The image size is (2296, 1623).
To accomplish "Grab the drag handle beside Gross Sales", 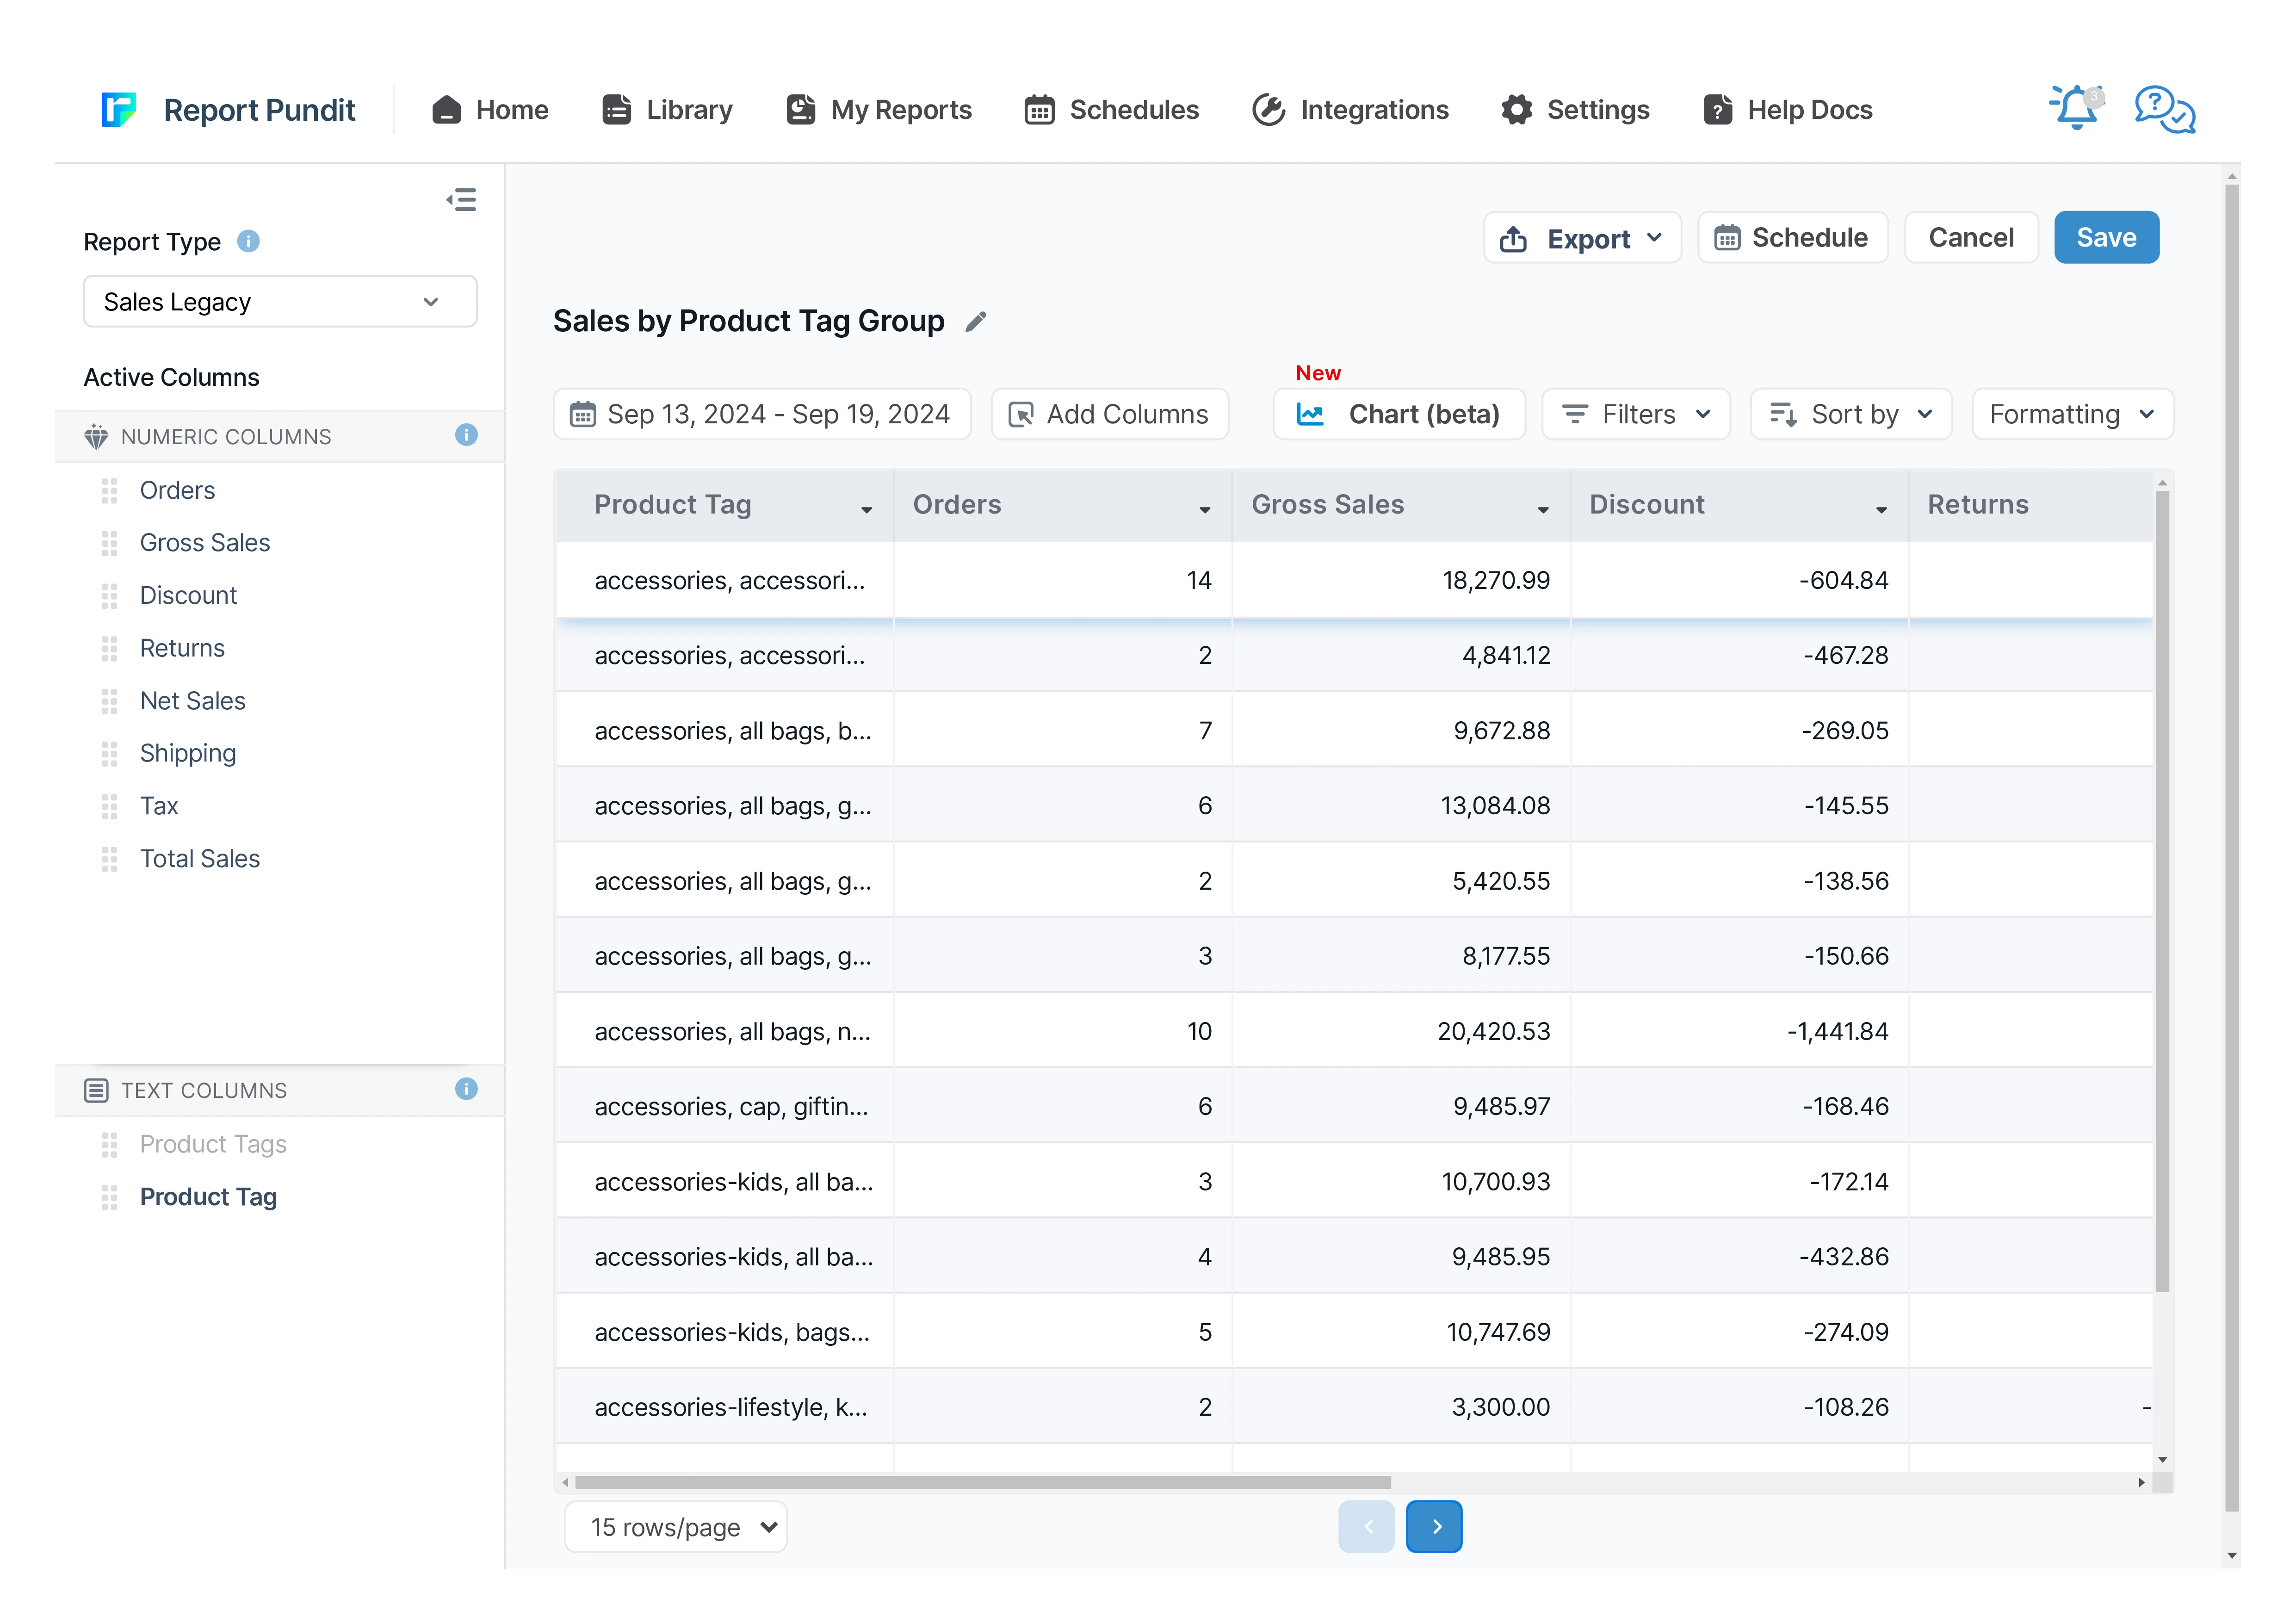I will pos(109,543).
